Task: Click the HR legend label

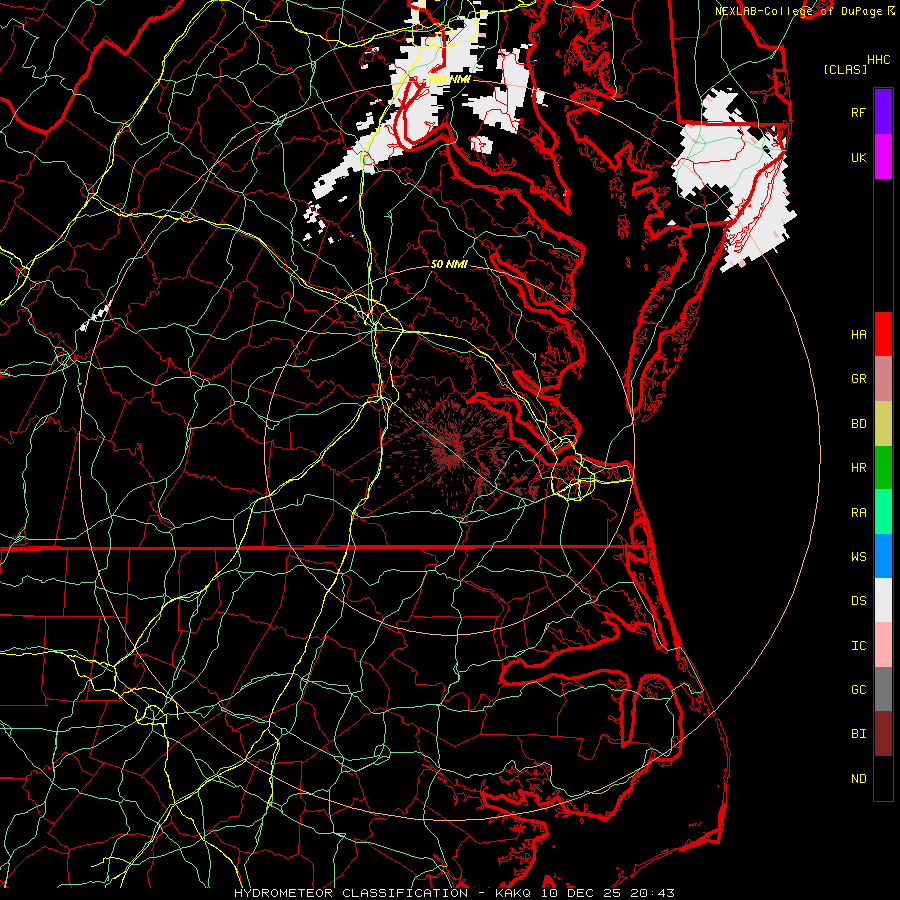Action: pyautogui.click(x=858, y=468)
